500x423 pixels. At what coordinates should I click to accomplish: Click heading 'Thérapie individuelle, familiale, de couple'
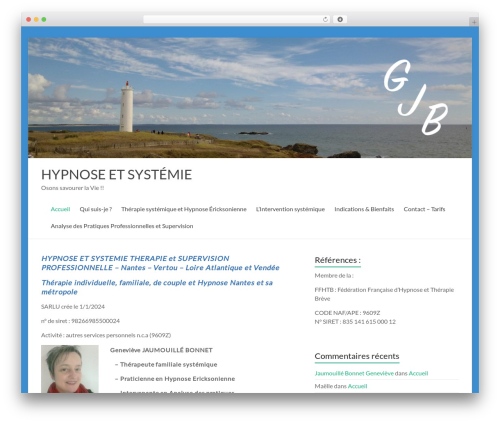[157, 287]
